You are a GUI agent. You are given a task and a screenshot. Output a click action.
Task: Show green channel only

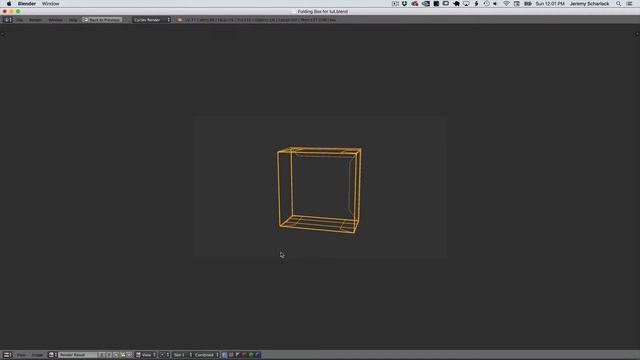tap(251, 355)
